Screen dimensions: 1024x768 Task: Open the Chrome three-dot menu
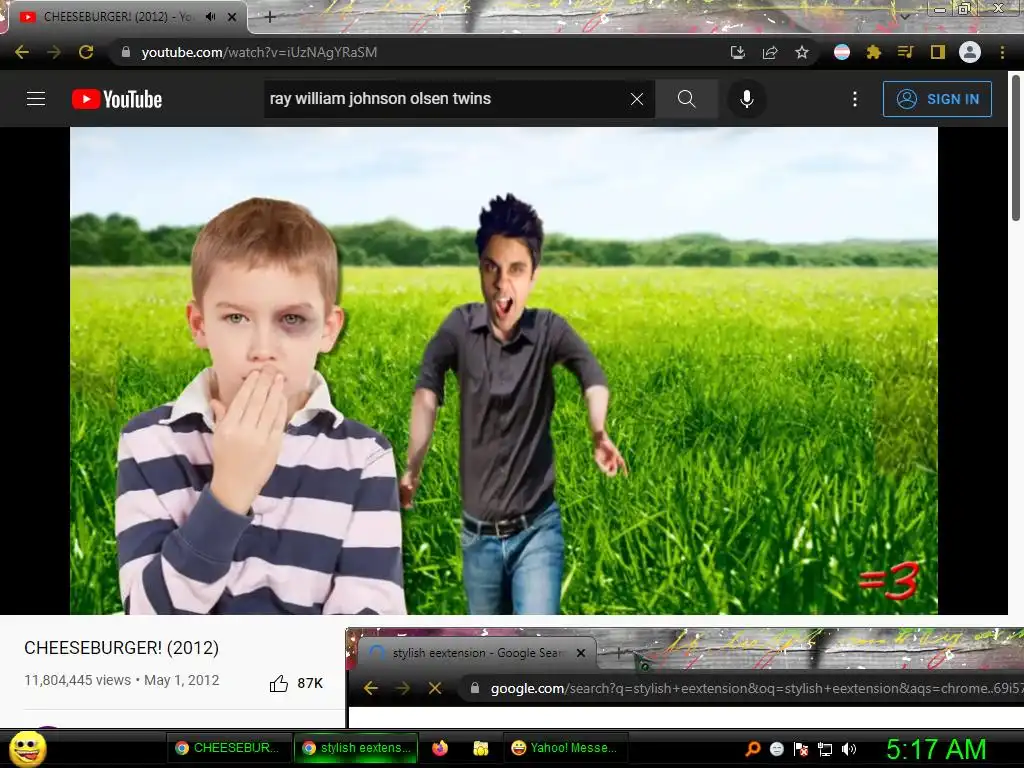tap(1002, 52)
